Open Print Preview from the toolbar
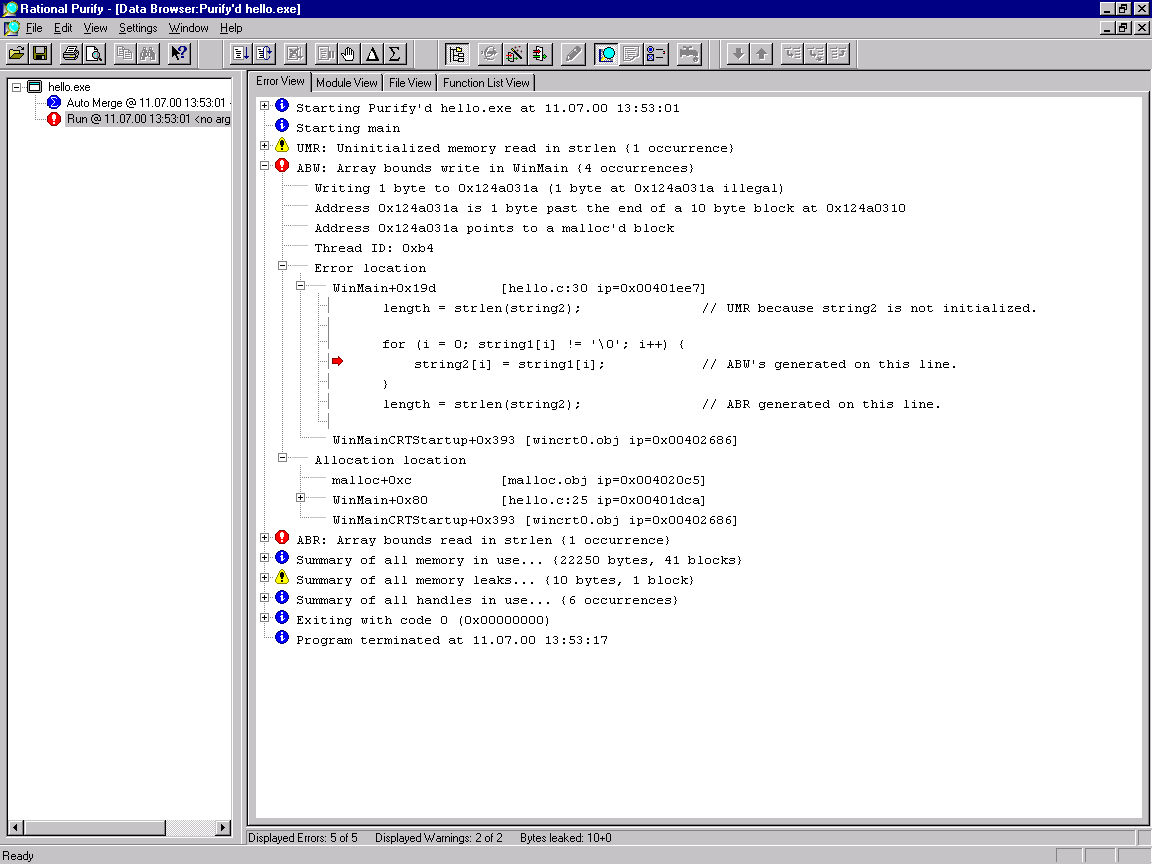 pyautogui.click(x=94, y=54)
